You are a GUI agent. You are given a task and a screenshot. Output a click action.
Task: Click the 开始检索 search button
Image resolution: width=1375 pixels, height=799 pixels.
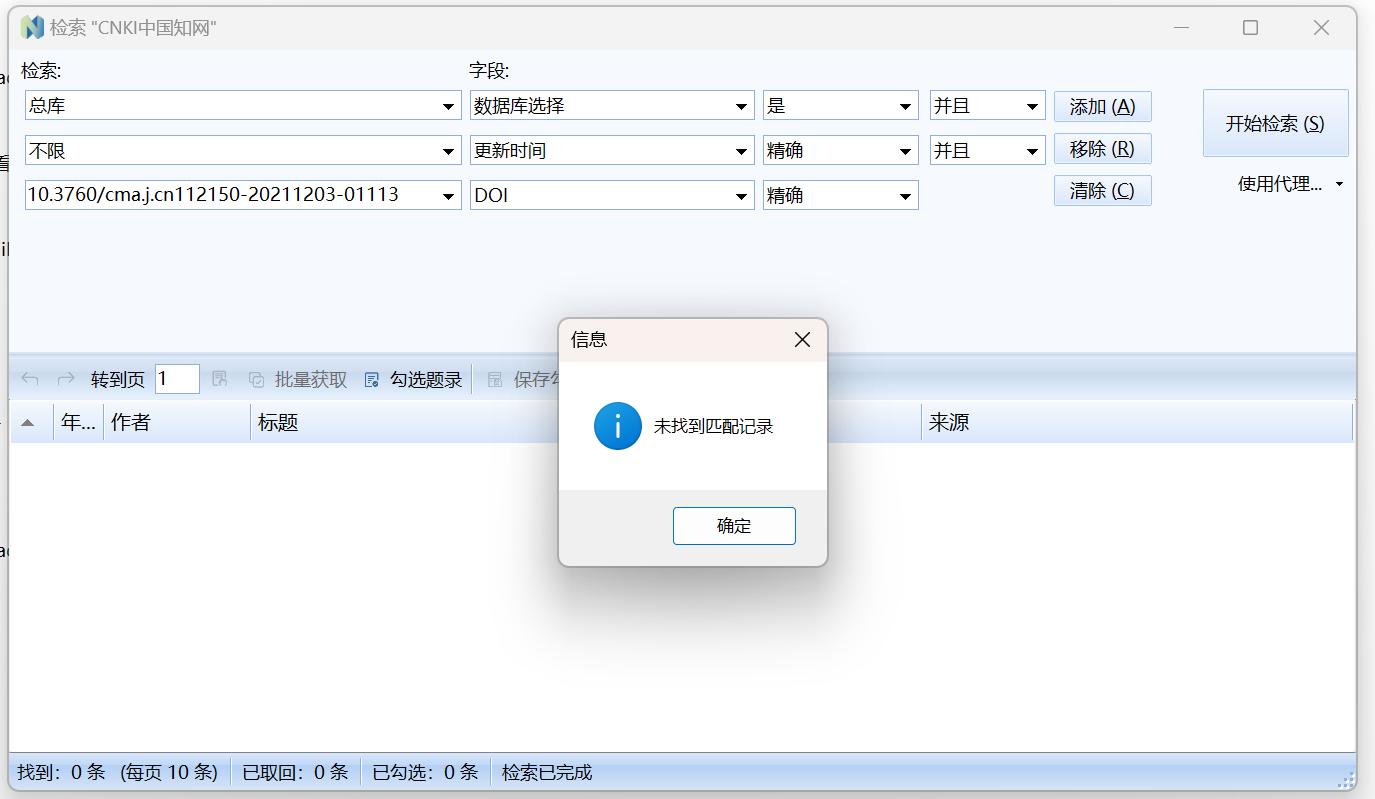(x=1275, y=122)
